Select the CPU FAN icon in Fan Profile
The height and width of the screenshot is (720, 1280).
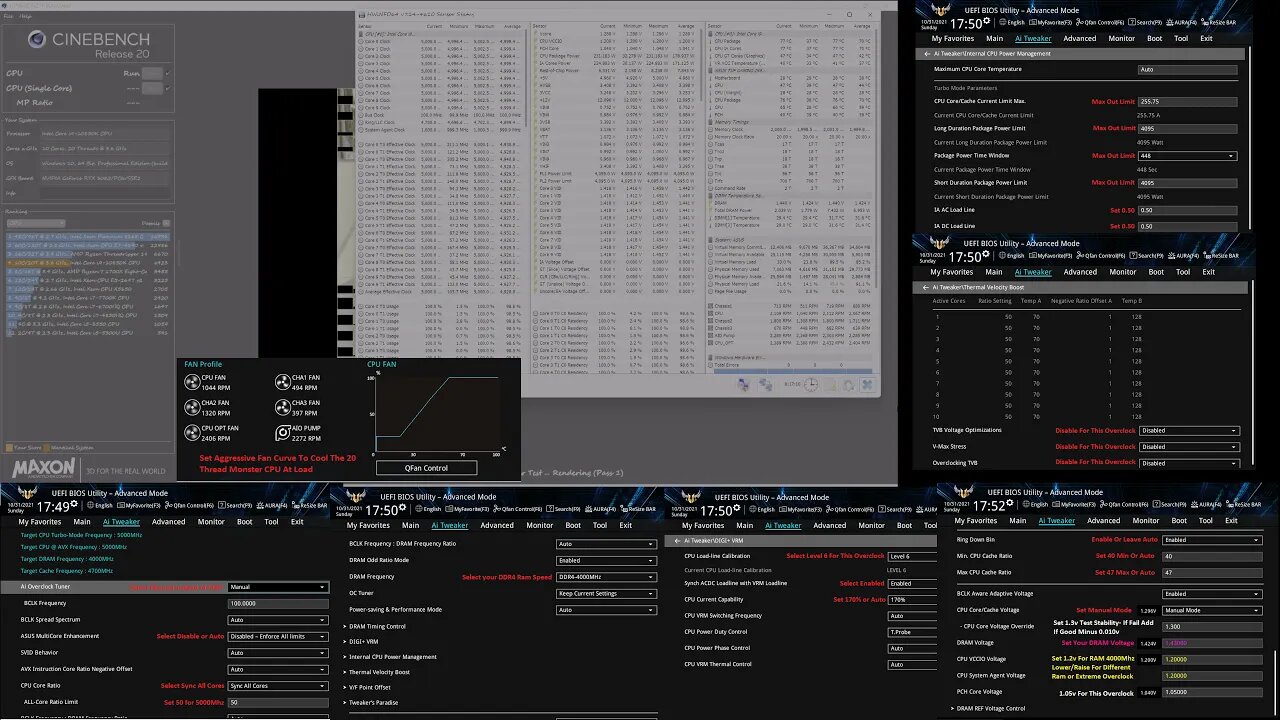[x=193, y=382]
